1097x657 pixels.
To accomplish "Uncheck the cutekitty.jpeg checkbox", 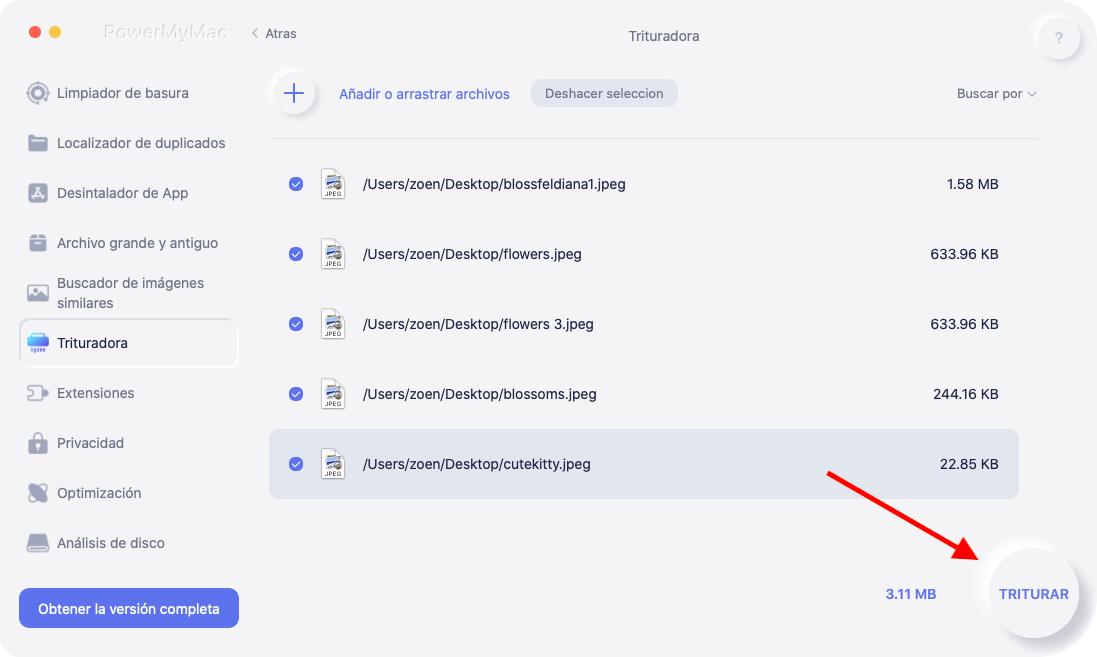I will (x=296, y=464).
